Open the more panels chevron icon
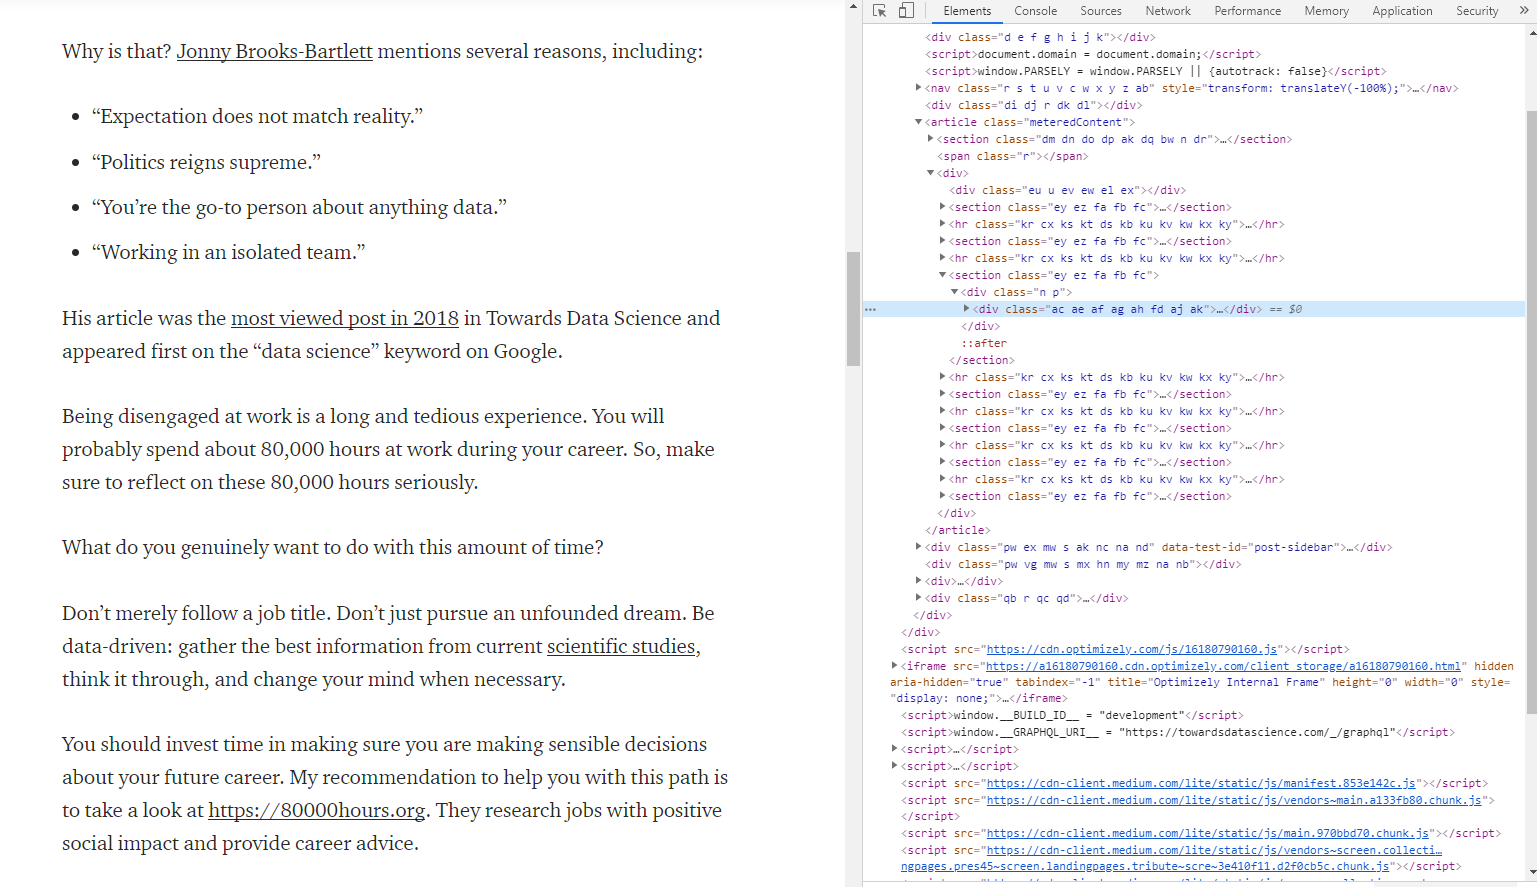Viewport: 1537px width, 887px height. tap(1525, 10)
